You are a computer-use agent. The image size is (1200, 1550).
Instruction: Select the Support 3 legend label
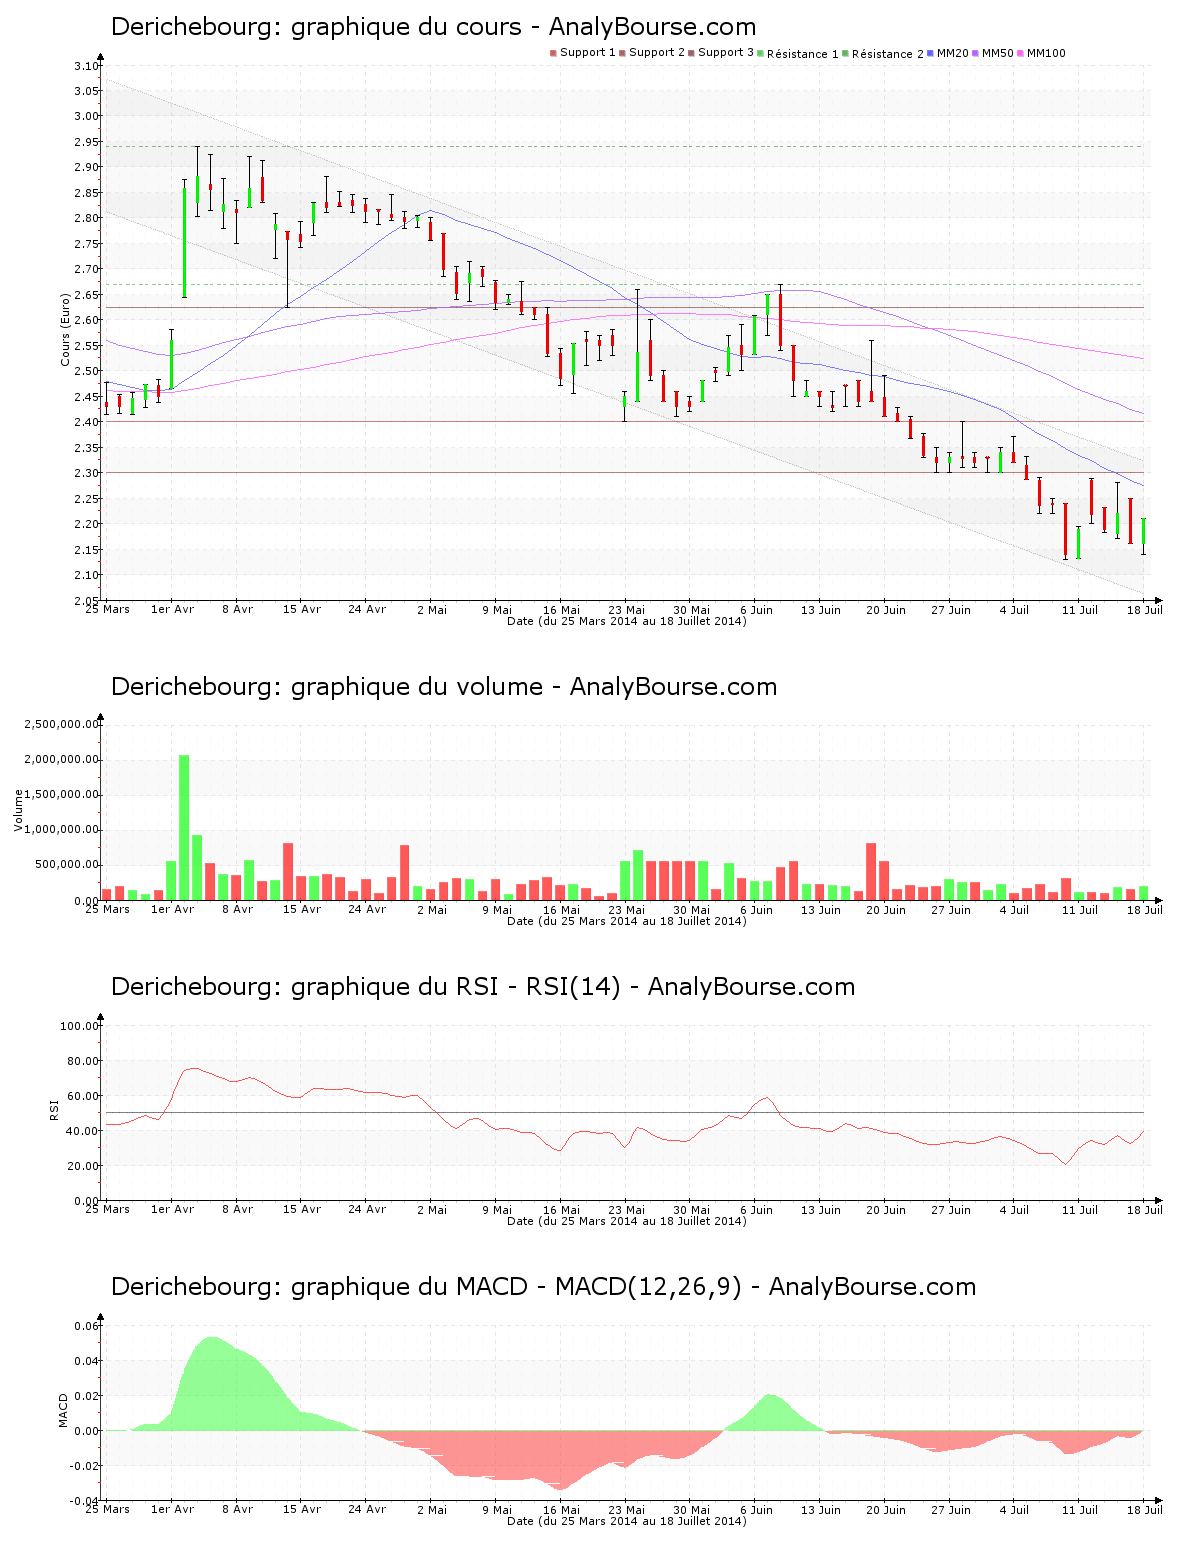(726, 53)
